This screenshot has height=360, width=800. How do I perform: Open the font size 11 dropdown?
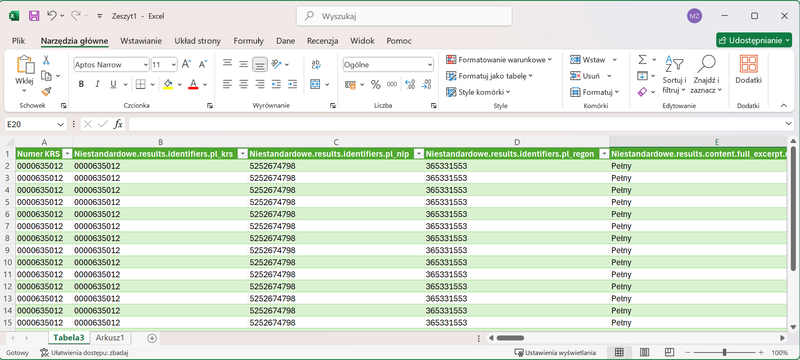point(174,65)
